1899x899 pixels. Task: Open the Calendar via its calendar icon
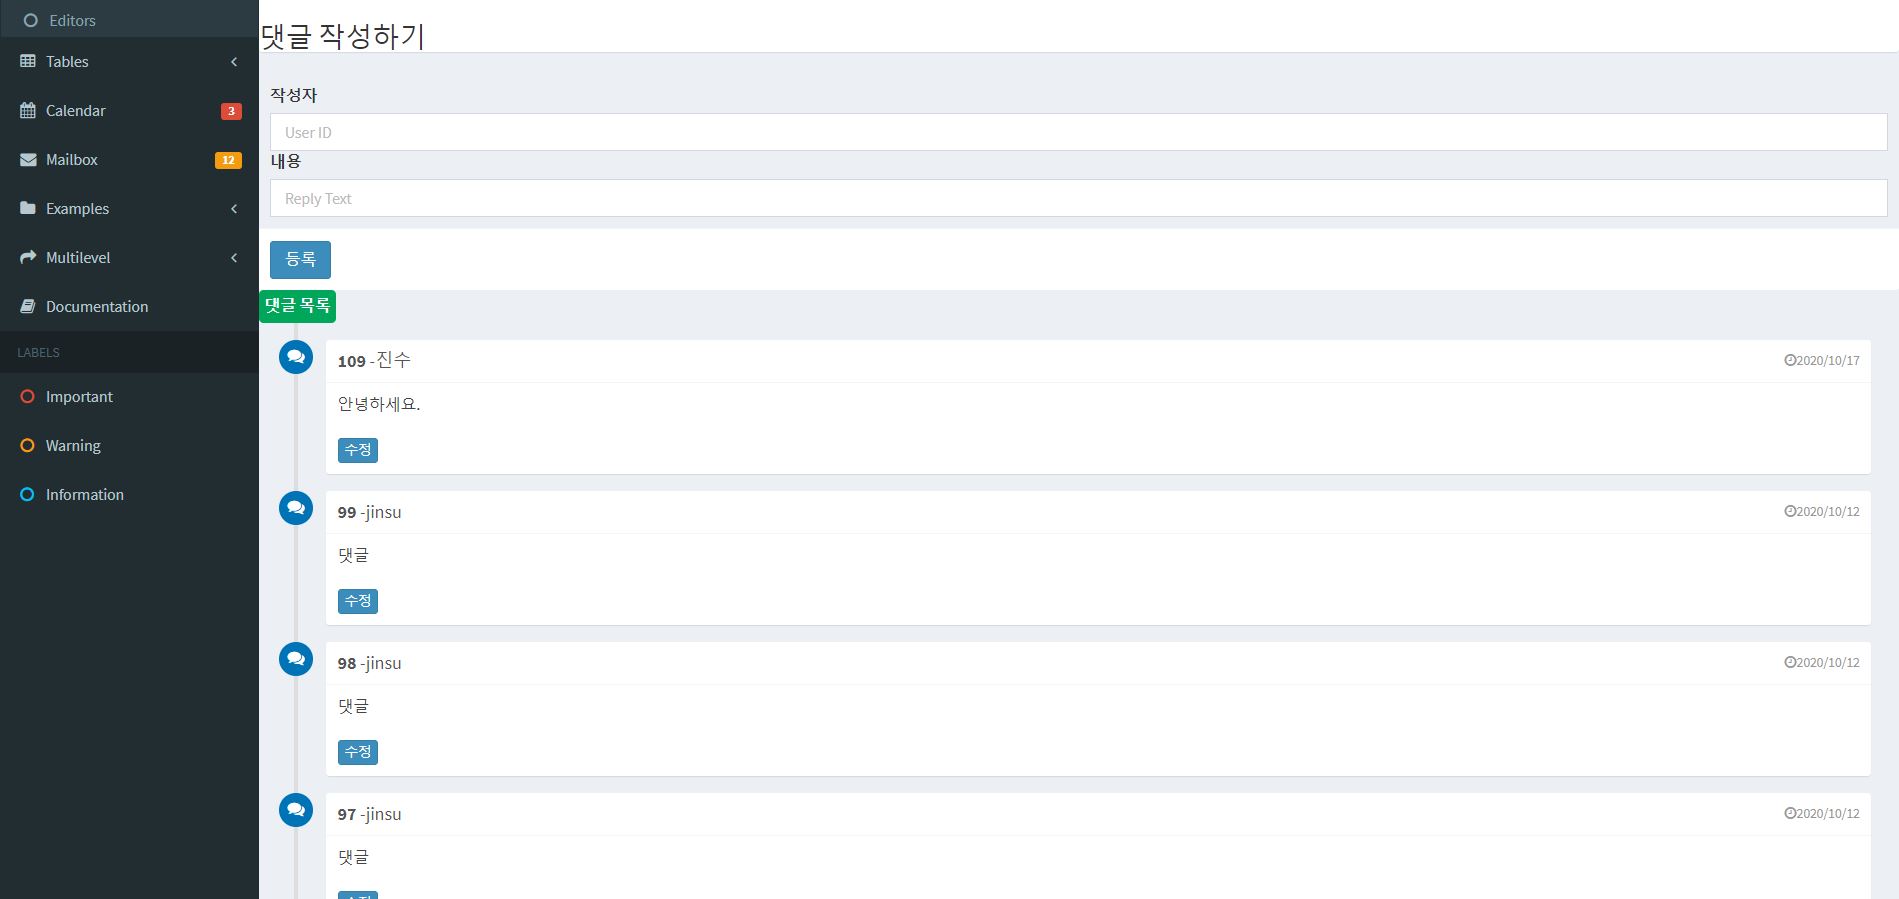coord(27,110)
